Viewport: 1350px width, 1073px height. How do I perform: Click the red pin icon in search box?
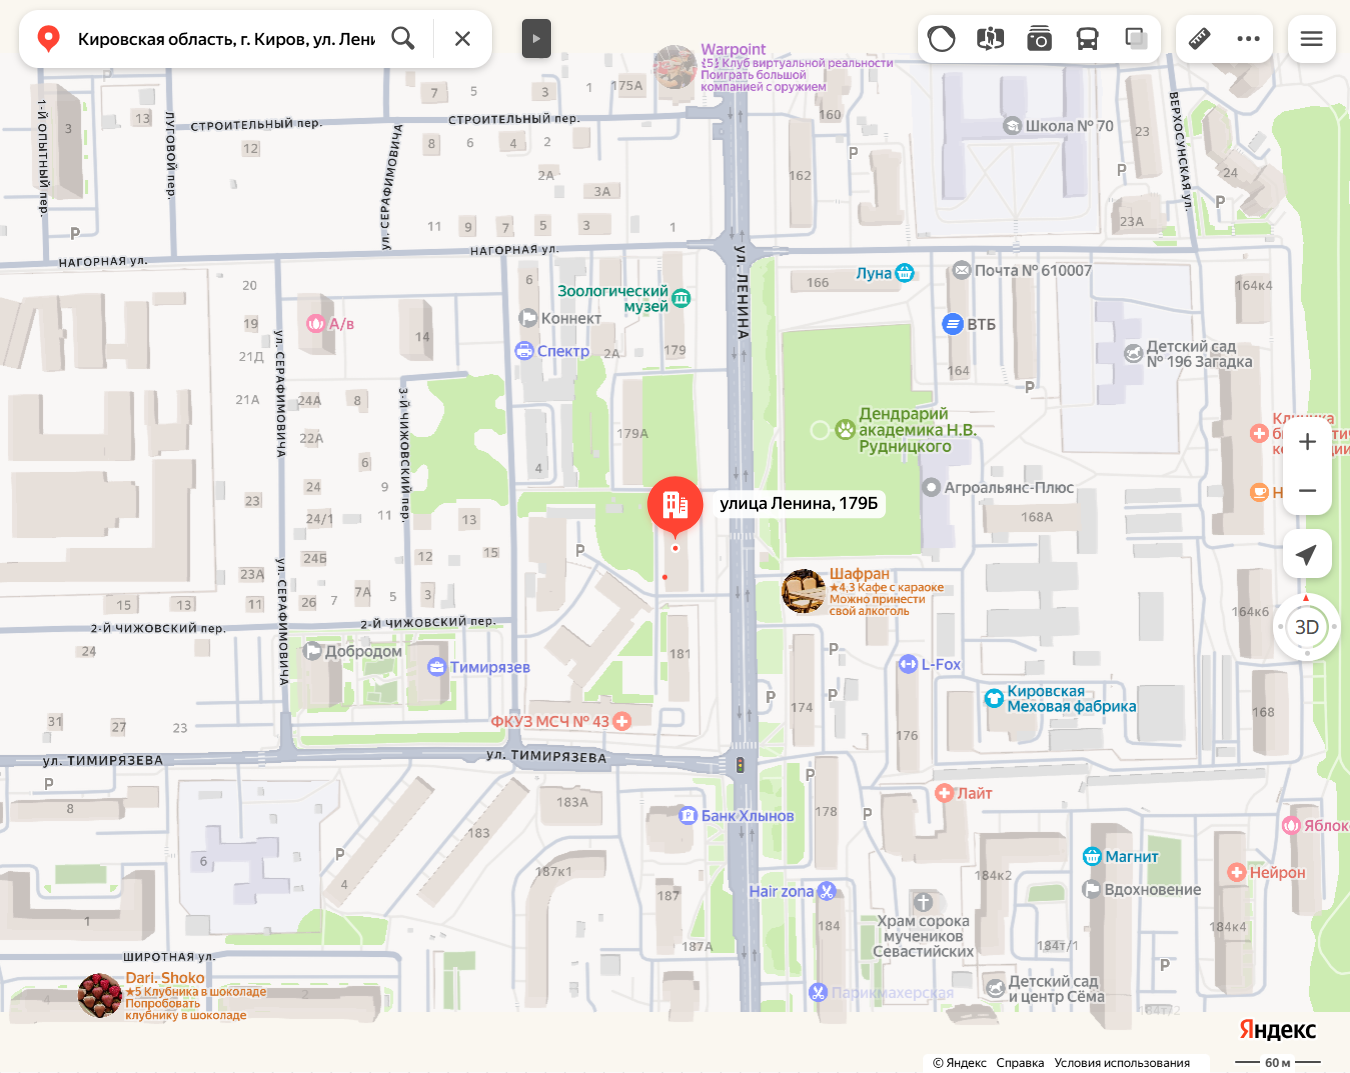click(48, 39)
